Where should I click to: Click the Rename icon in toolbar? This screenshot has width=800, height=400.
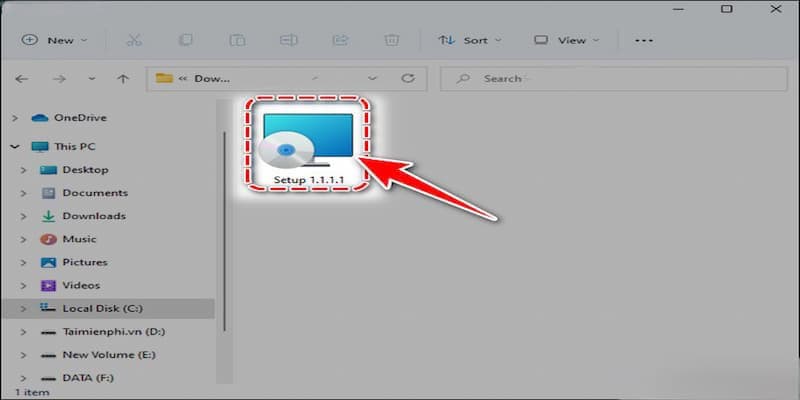pyautogui.click(x=288, y=40)
